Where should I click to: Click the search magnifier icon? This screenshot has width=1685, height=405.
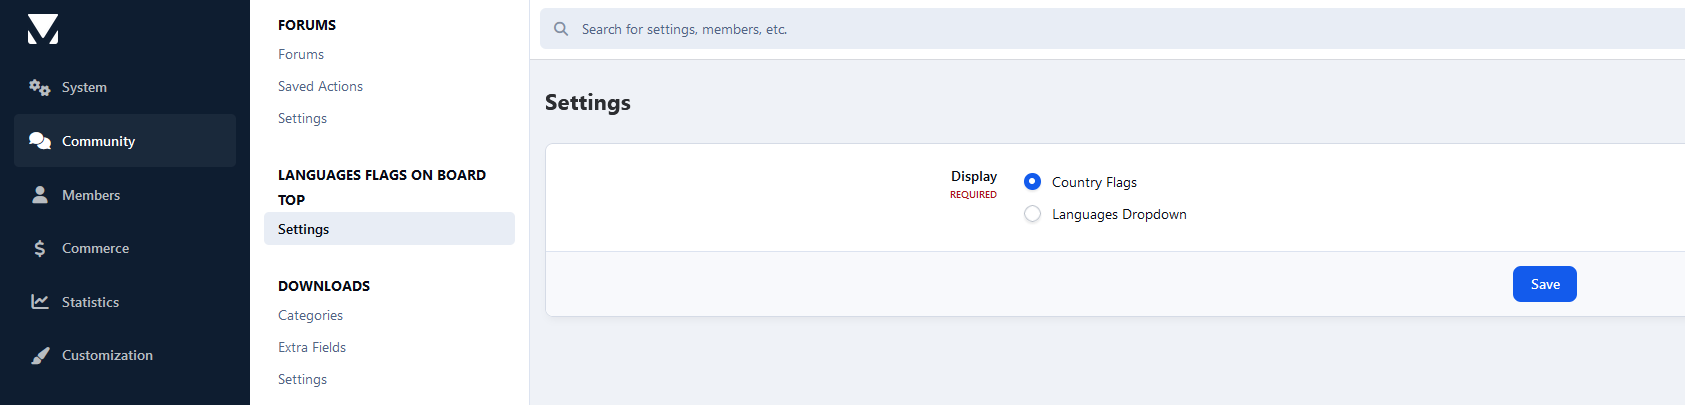tap(561, 29)
